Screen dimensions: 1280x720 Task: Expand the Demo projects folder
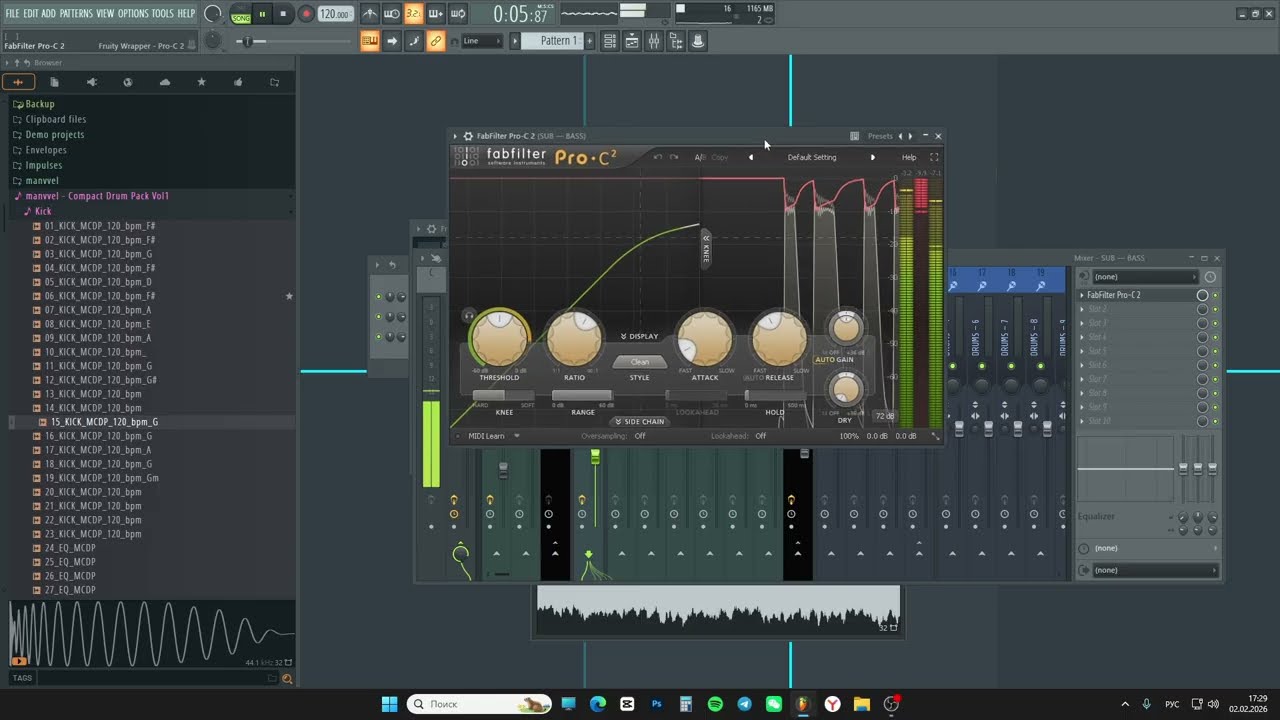pyautogui.click(x=54, y=135)
